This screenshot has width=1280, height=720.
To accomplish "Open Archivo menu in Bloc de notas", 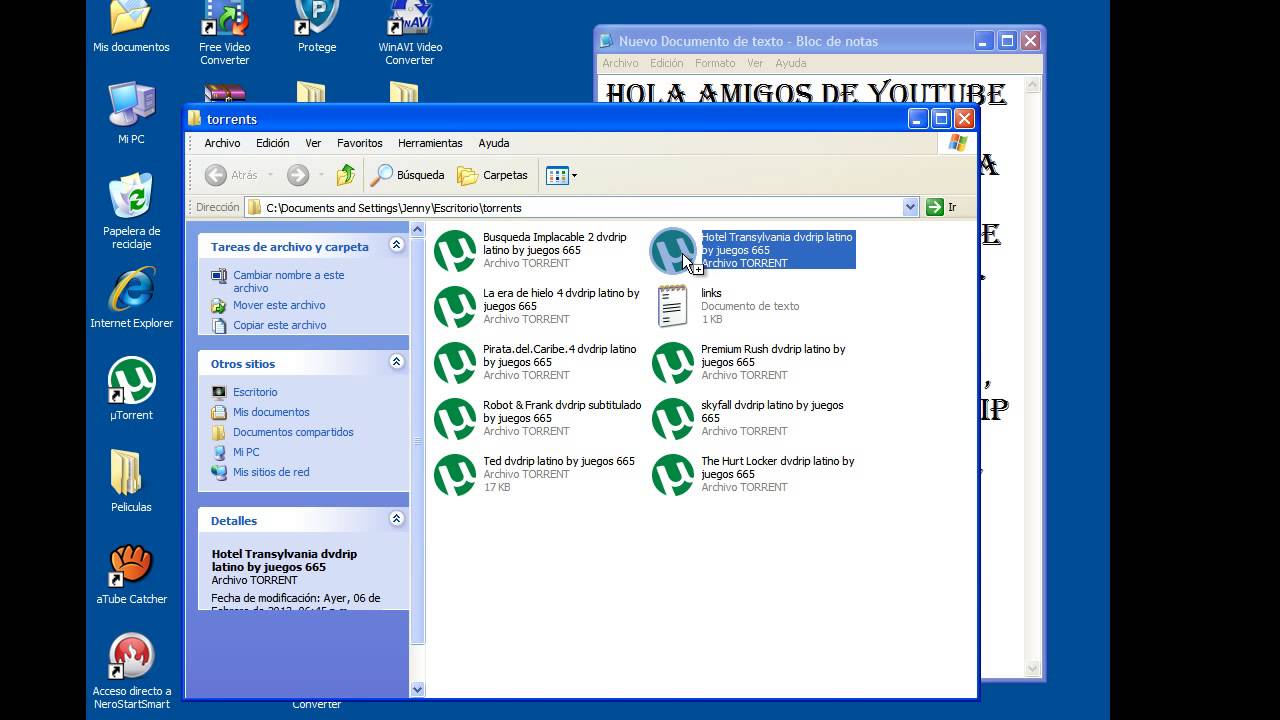I will click(620, 63).
